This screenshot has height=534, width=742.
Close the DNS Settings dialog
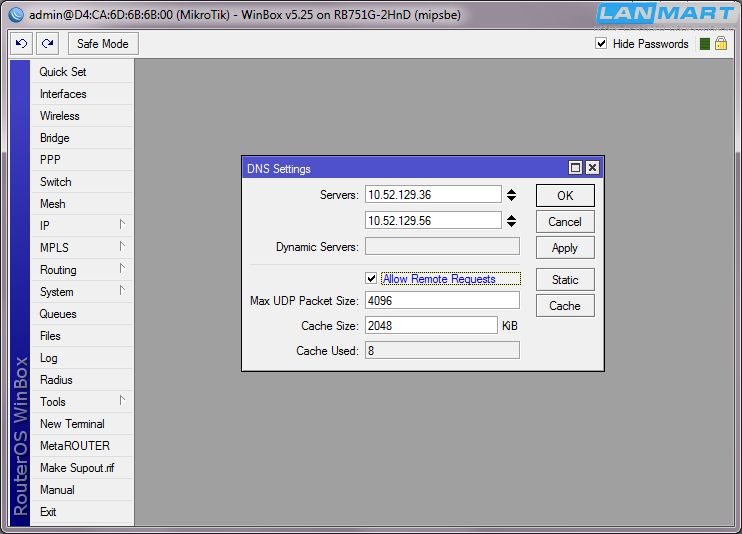pos(592,168)
